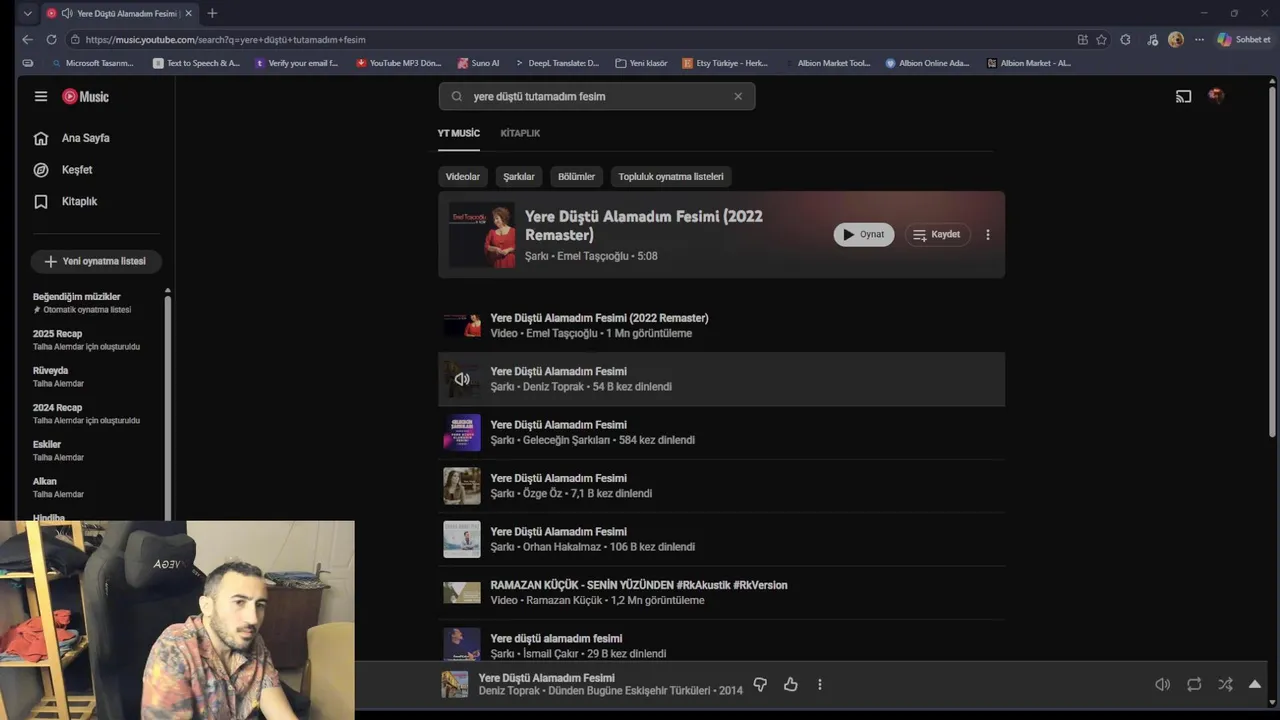This screenshot has width=1280, height=720.
Task: Click the top result album thumbnail
Action: pos(482,235)
